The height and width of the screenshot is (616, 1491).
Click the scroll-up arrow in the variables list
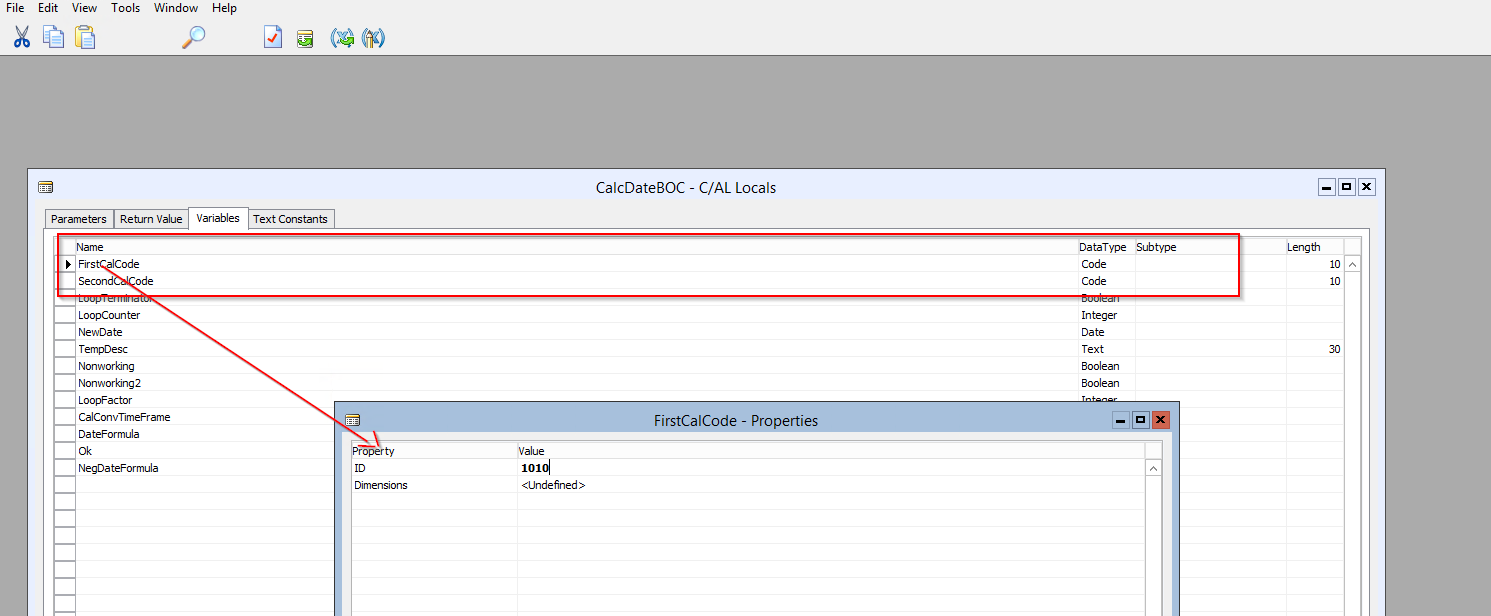click(x=1353, y=263)
